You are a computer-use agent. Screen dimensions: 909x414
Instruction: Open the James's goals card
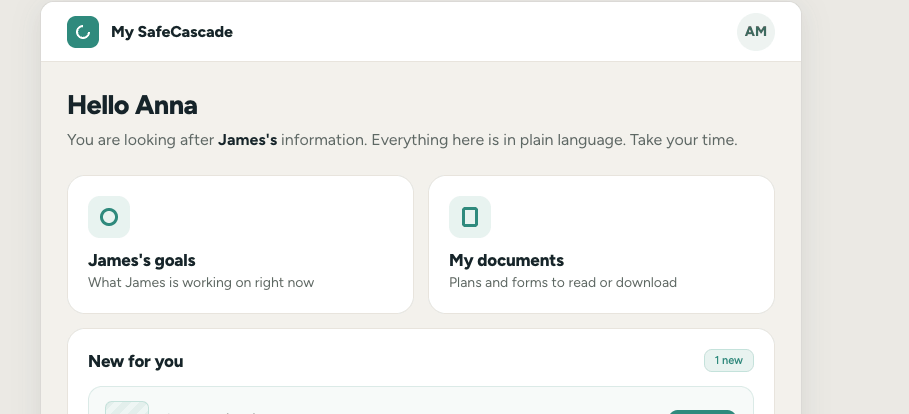(241, 244)
